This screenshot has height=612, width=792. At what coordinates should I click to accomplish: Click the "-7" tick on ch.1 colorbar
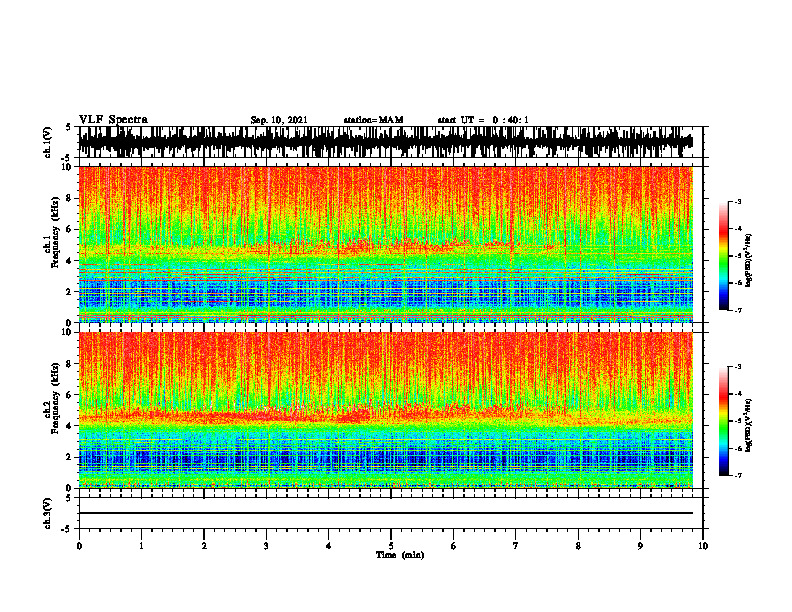pyautogui.click(x=738, y=311)
